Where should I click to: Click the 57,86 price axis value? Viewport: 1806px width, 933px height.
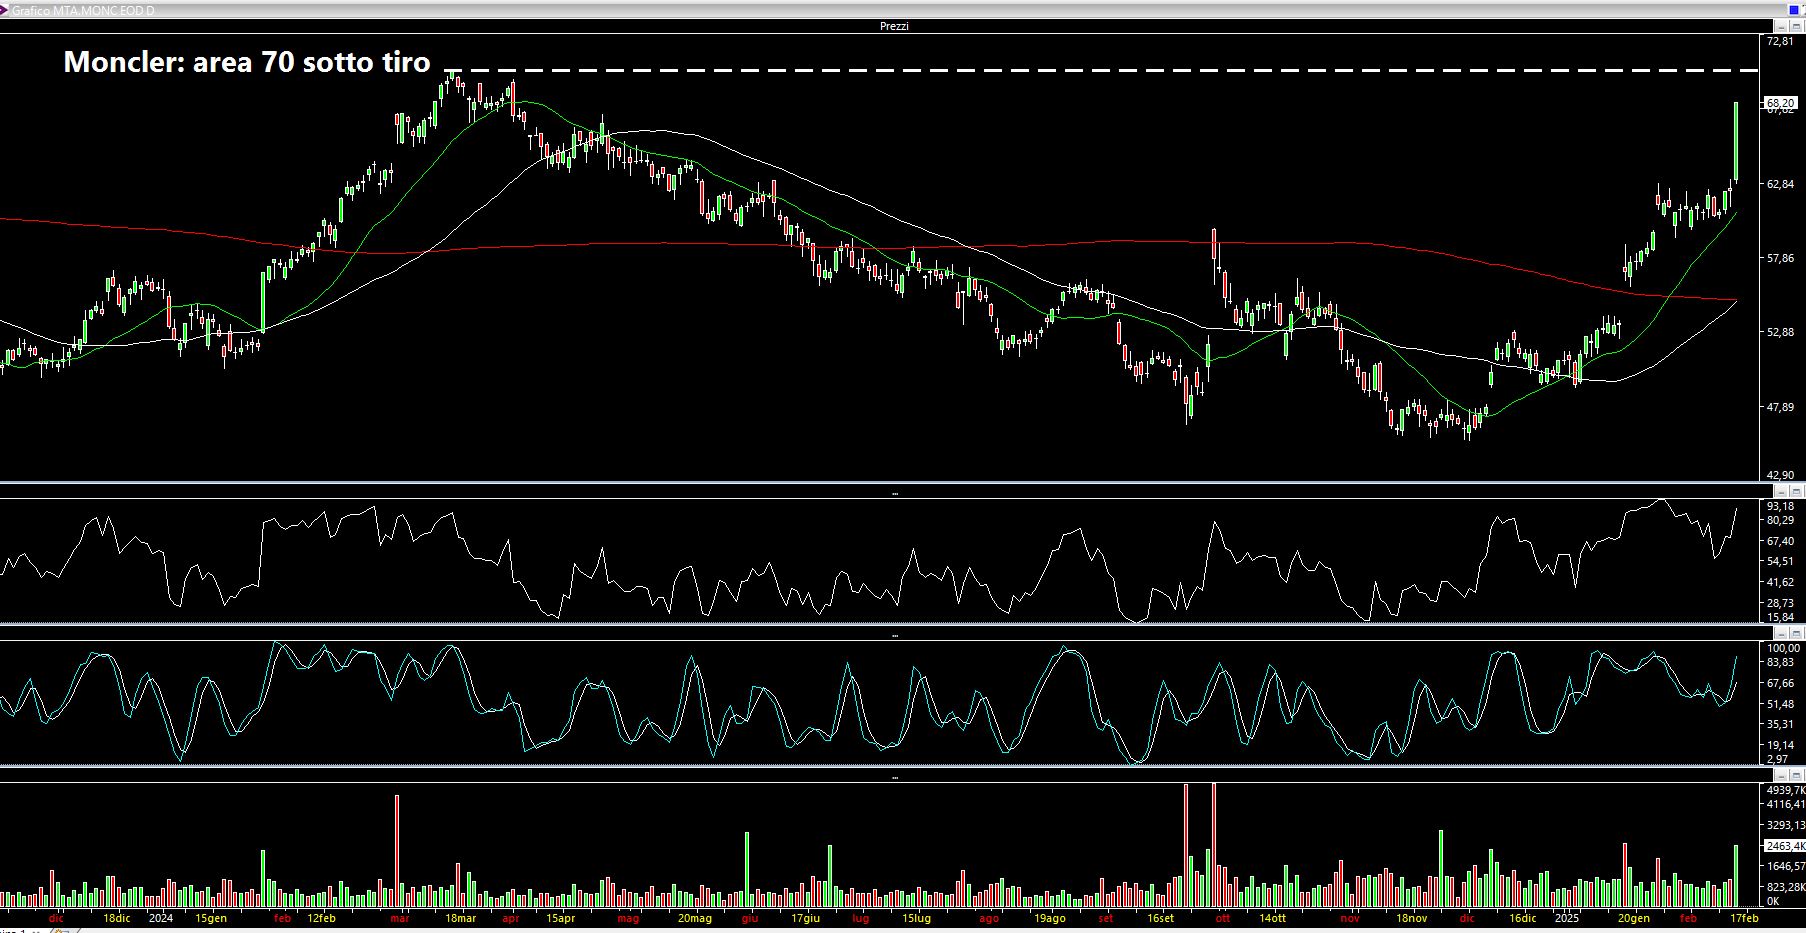tap(1780, 258)
